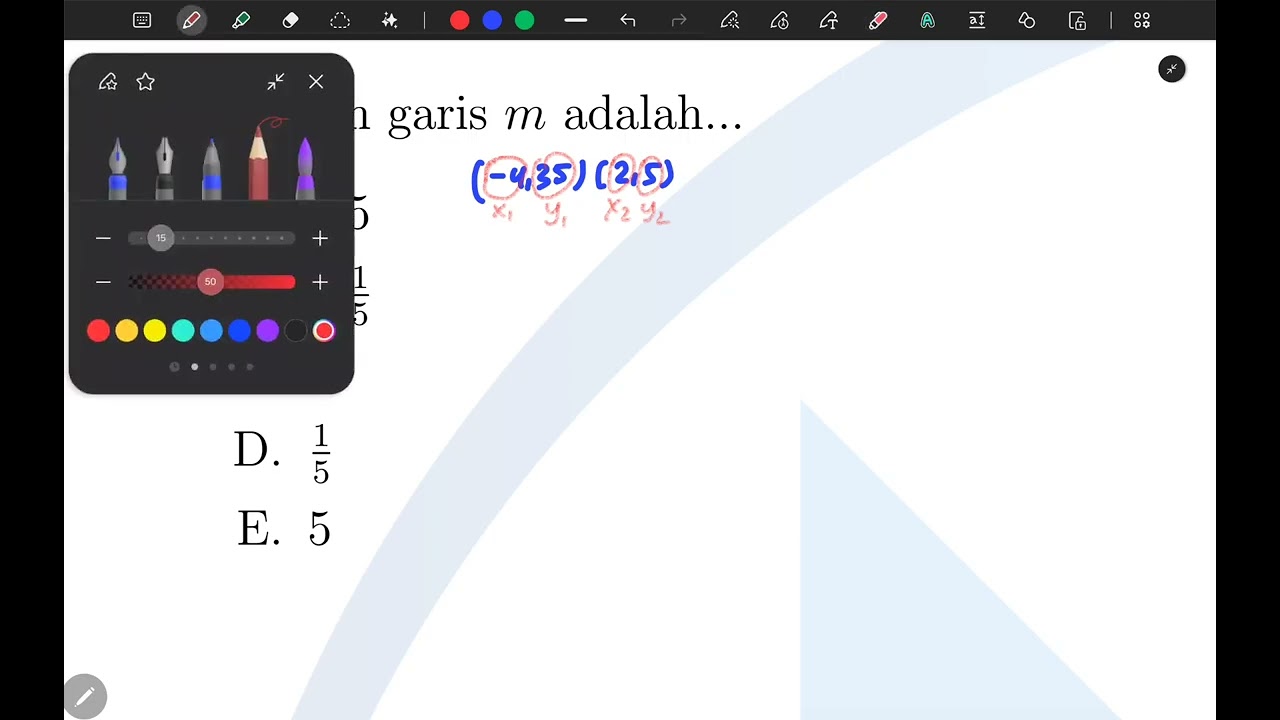Choose the red pencil style
Viewport: 1280px width, 720px height.
tap(258, 160)
